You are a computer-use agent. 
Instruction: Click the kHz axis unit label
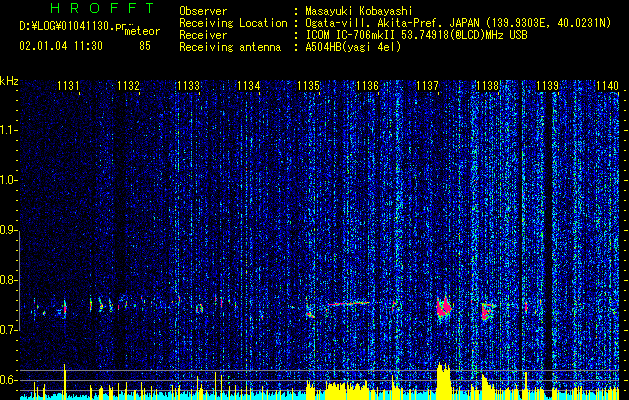[x=9, y=81]
